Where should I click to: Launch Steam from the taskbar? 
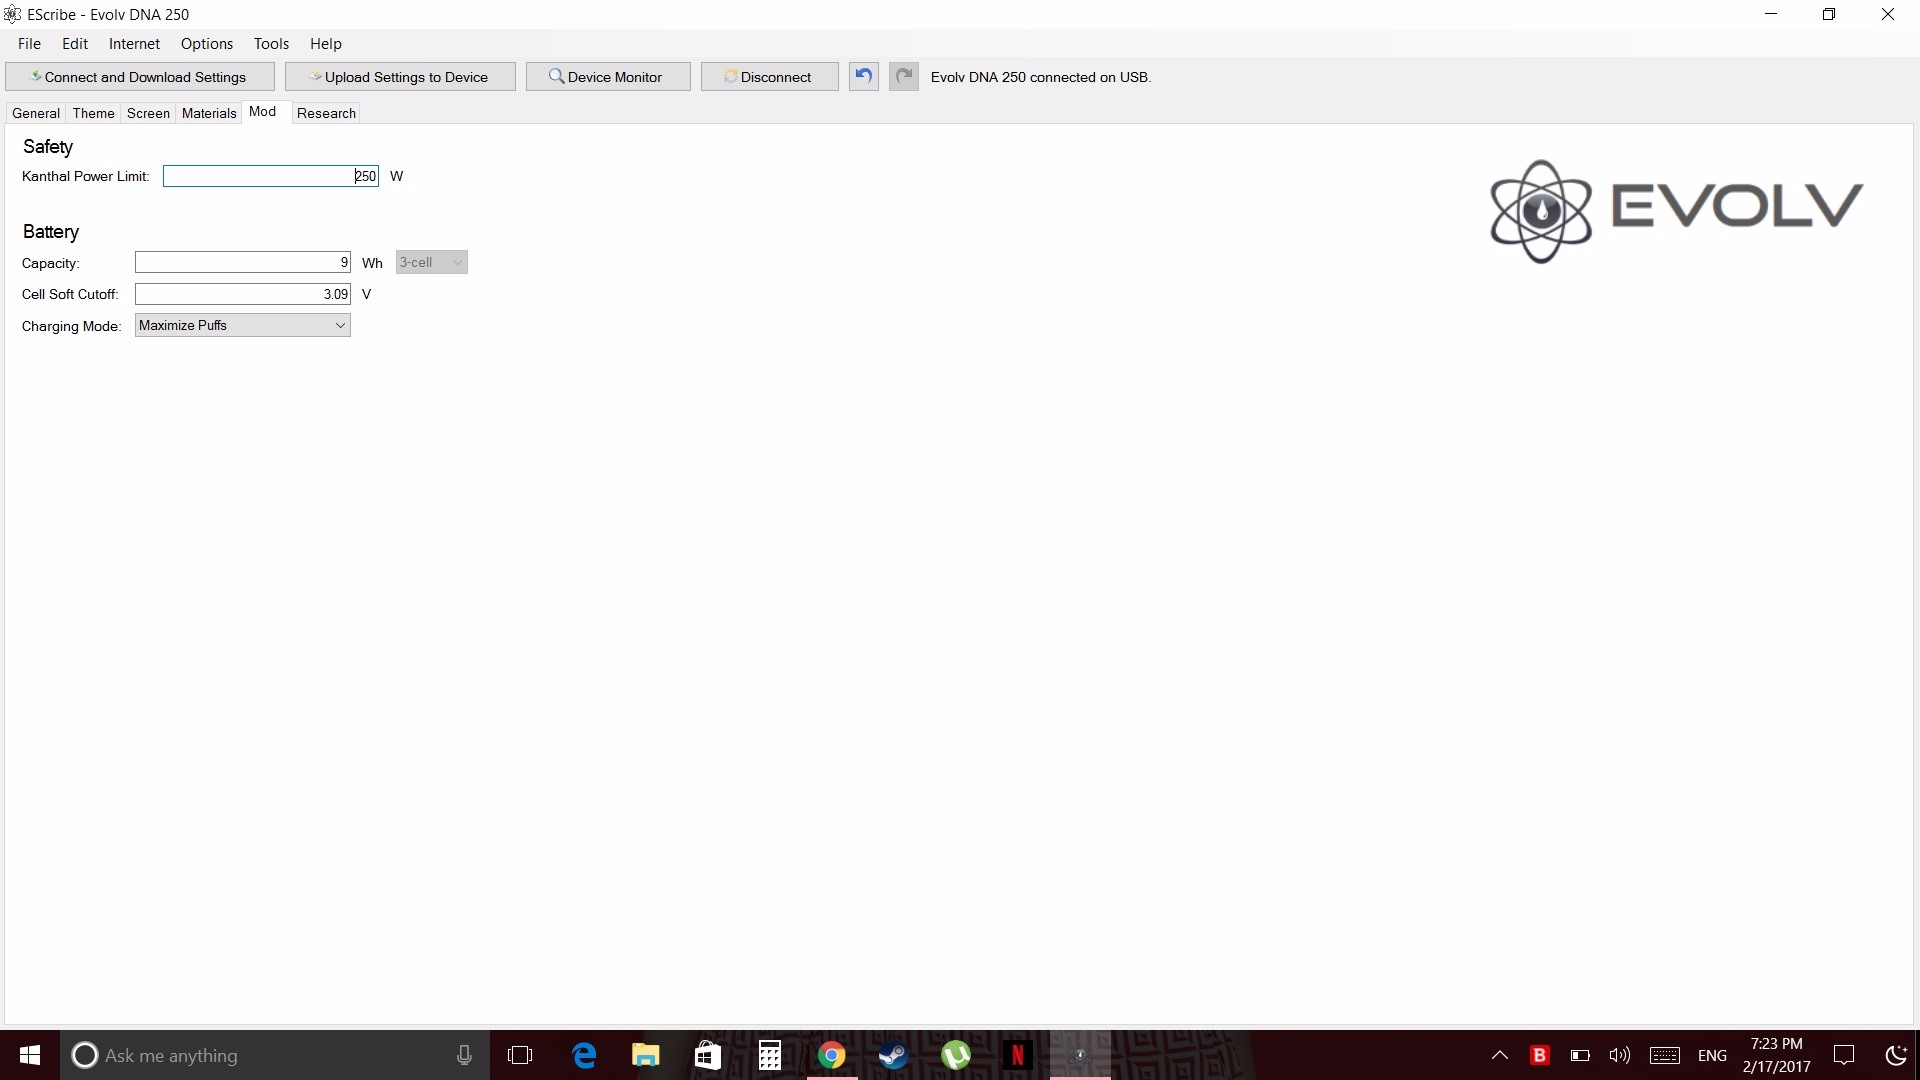point(893,1055)
